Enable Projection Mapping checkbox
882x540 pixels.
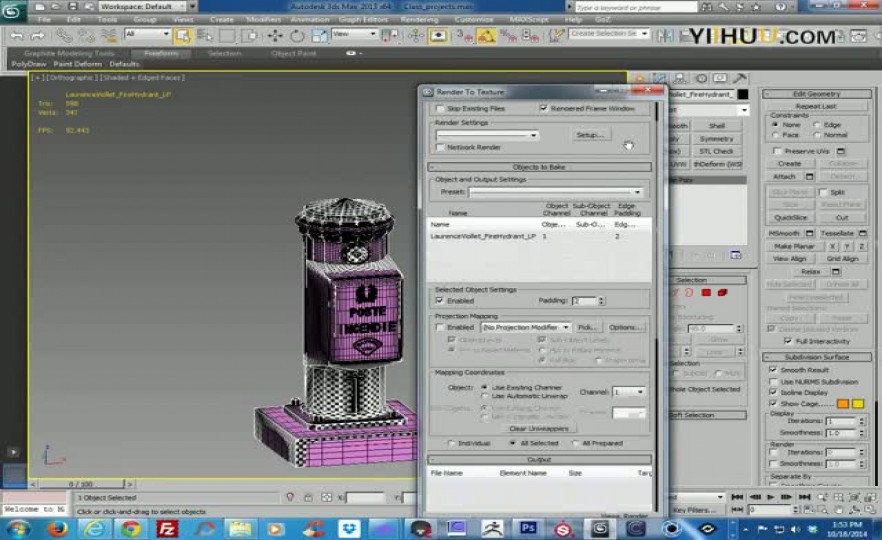pyautogui.click(x=440, y=327)
